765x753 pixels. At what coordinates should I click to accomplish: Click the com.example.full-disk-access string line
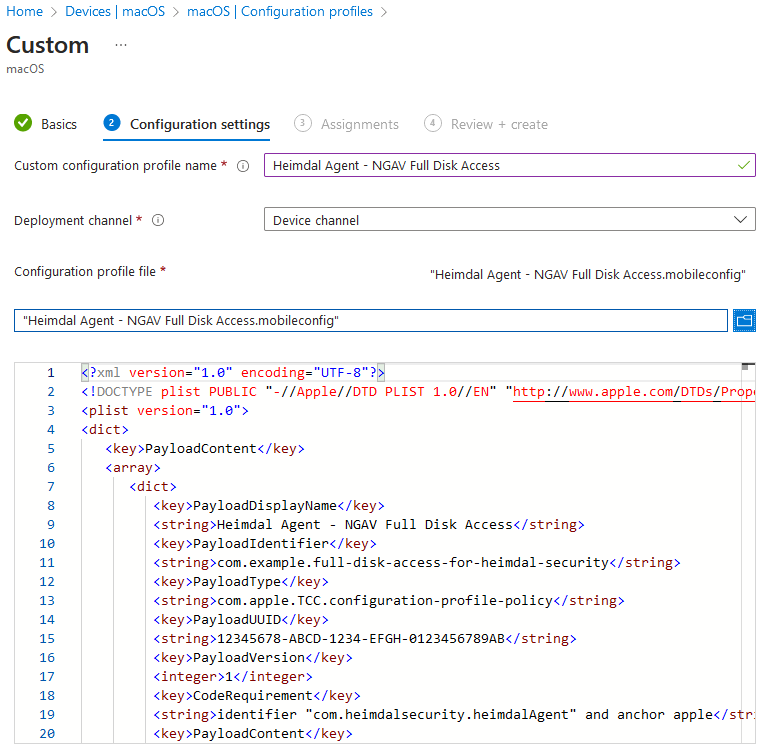pyautogui.click(x=417, y=563)
